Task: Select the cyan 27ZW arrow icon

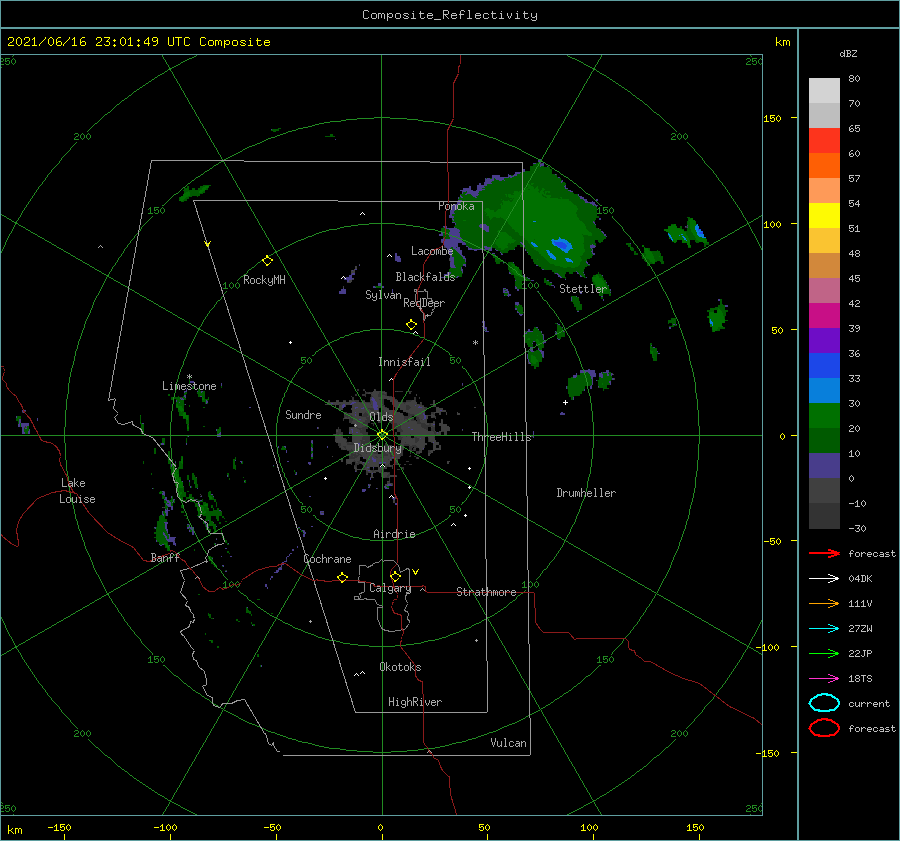Action: coord(824,629)
